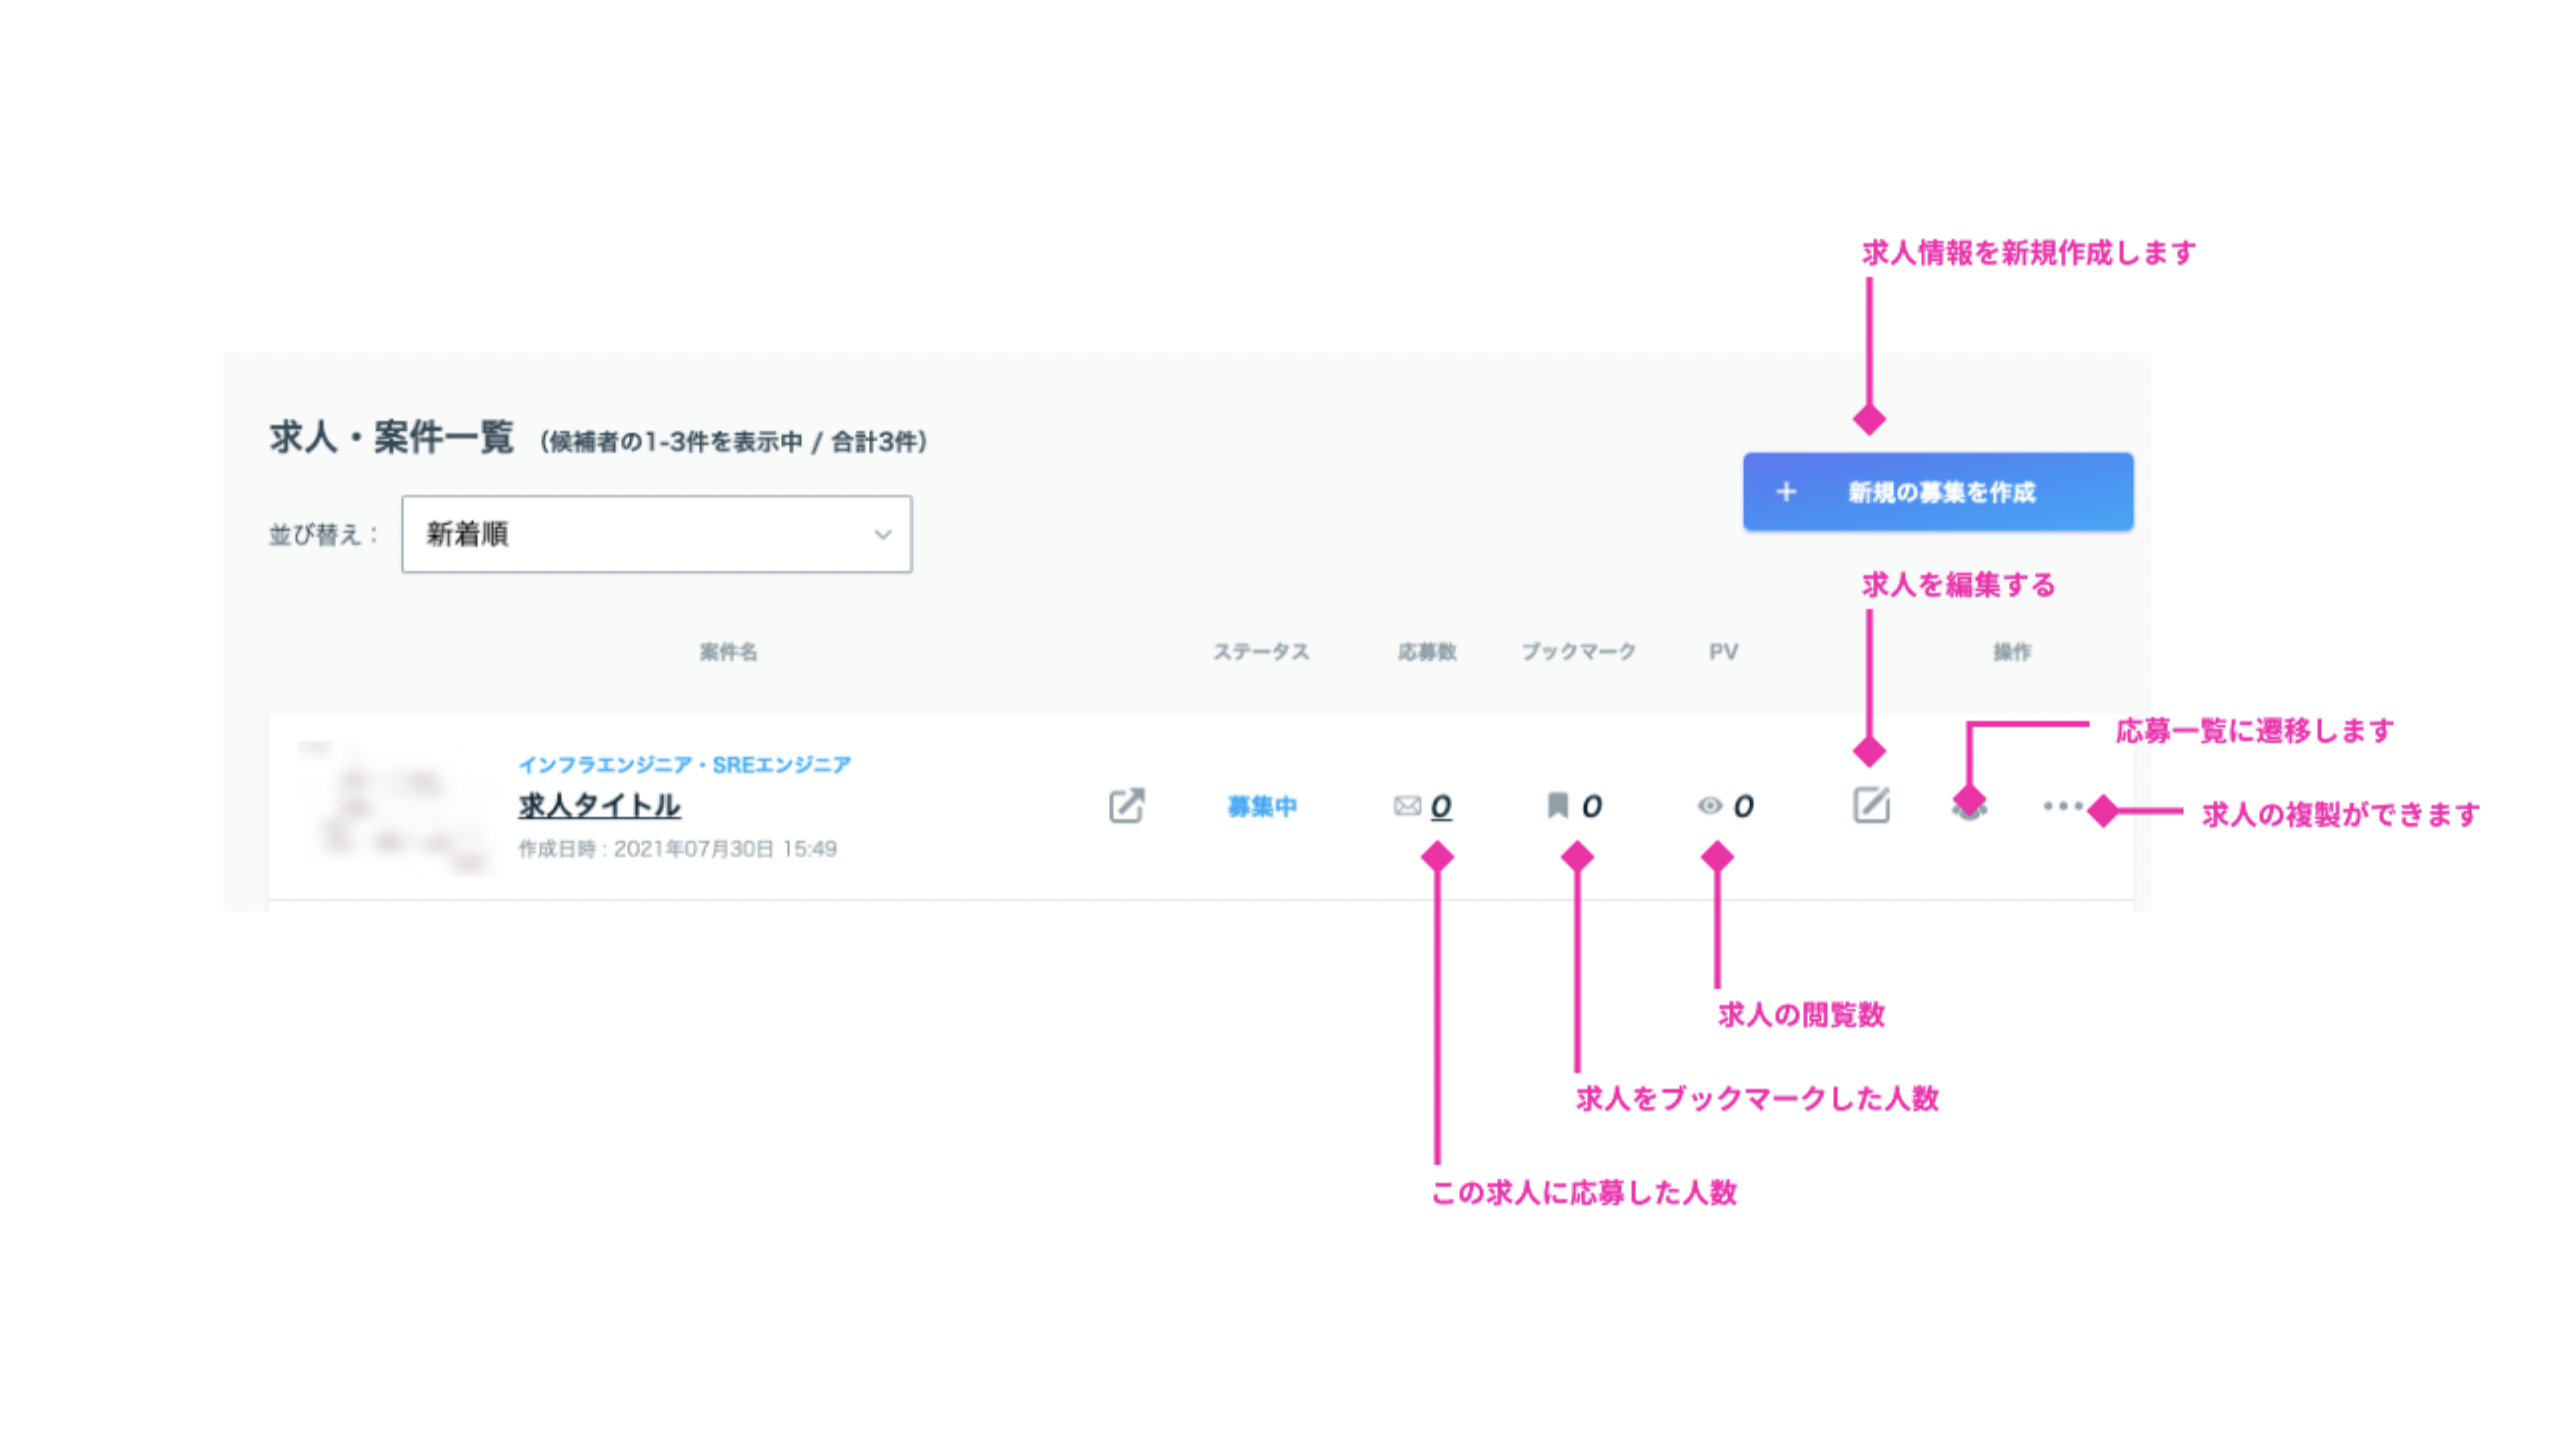
Task: Click the plus icon on new posting button
Action: [x=1786, y=492]
